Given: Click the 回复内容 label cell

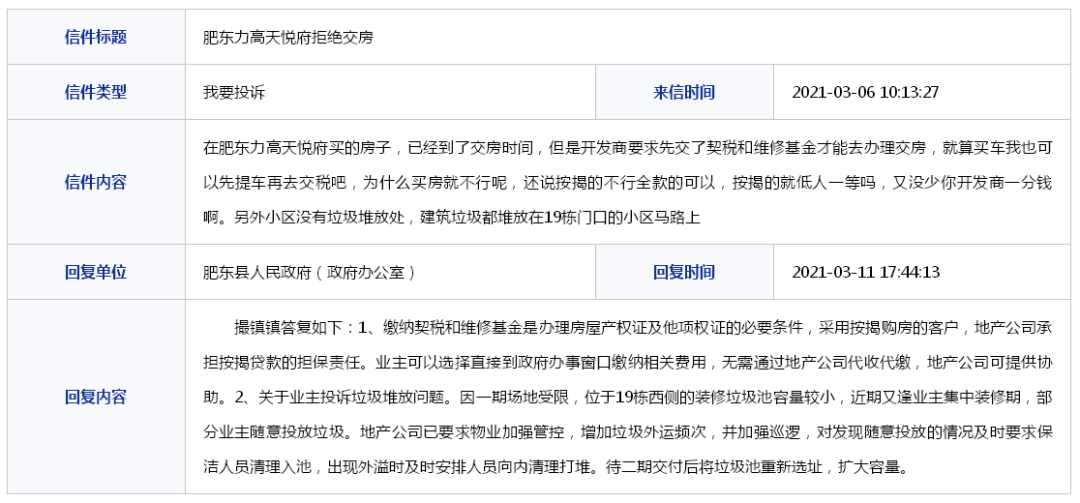Looking at the screenshot, I should tap(96, 397).
